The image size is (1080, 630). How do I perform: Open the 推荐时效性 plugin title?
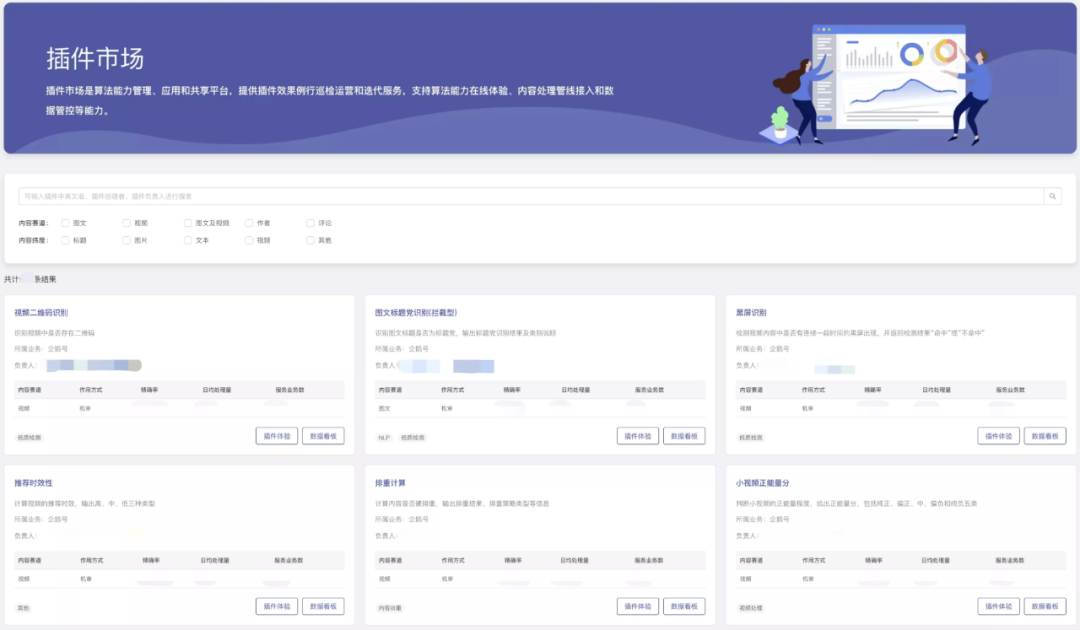click(x=33, y=483)
